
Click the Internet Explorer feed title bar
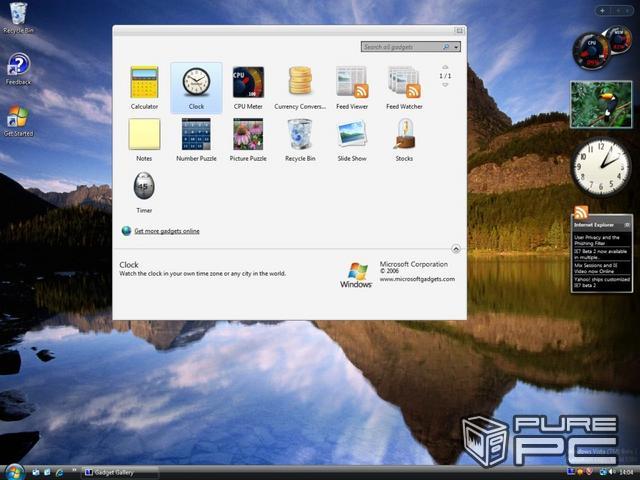(x=602, y=225)
